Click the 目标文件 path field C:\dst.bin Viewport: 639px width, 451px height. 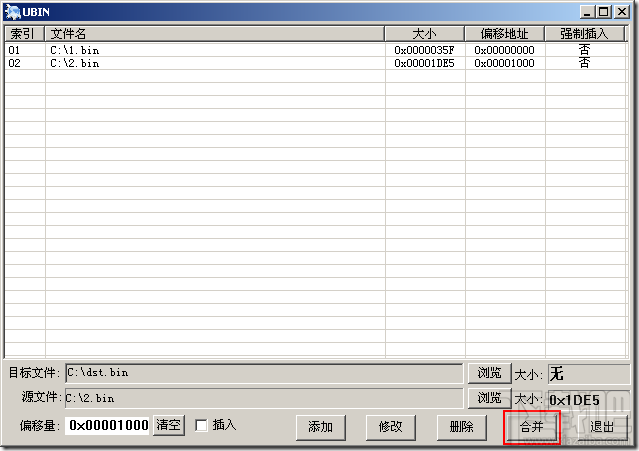264,373
